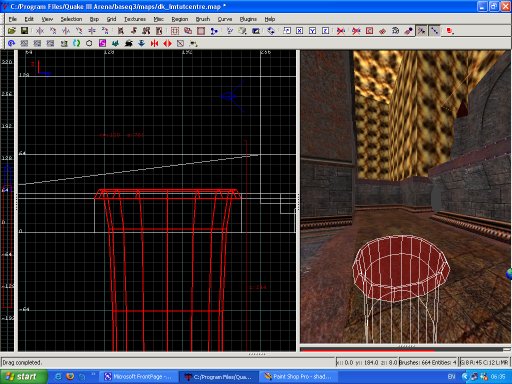Click the select inside icon
512x384 pixels.
pyautogui.click(x=159, y=31)
